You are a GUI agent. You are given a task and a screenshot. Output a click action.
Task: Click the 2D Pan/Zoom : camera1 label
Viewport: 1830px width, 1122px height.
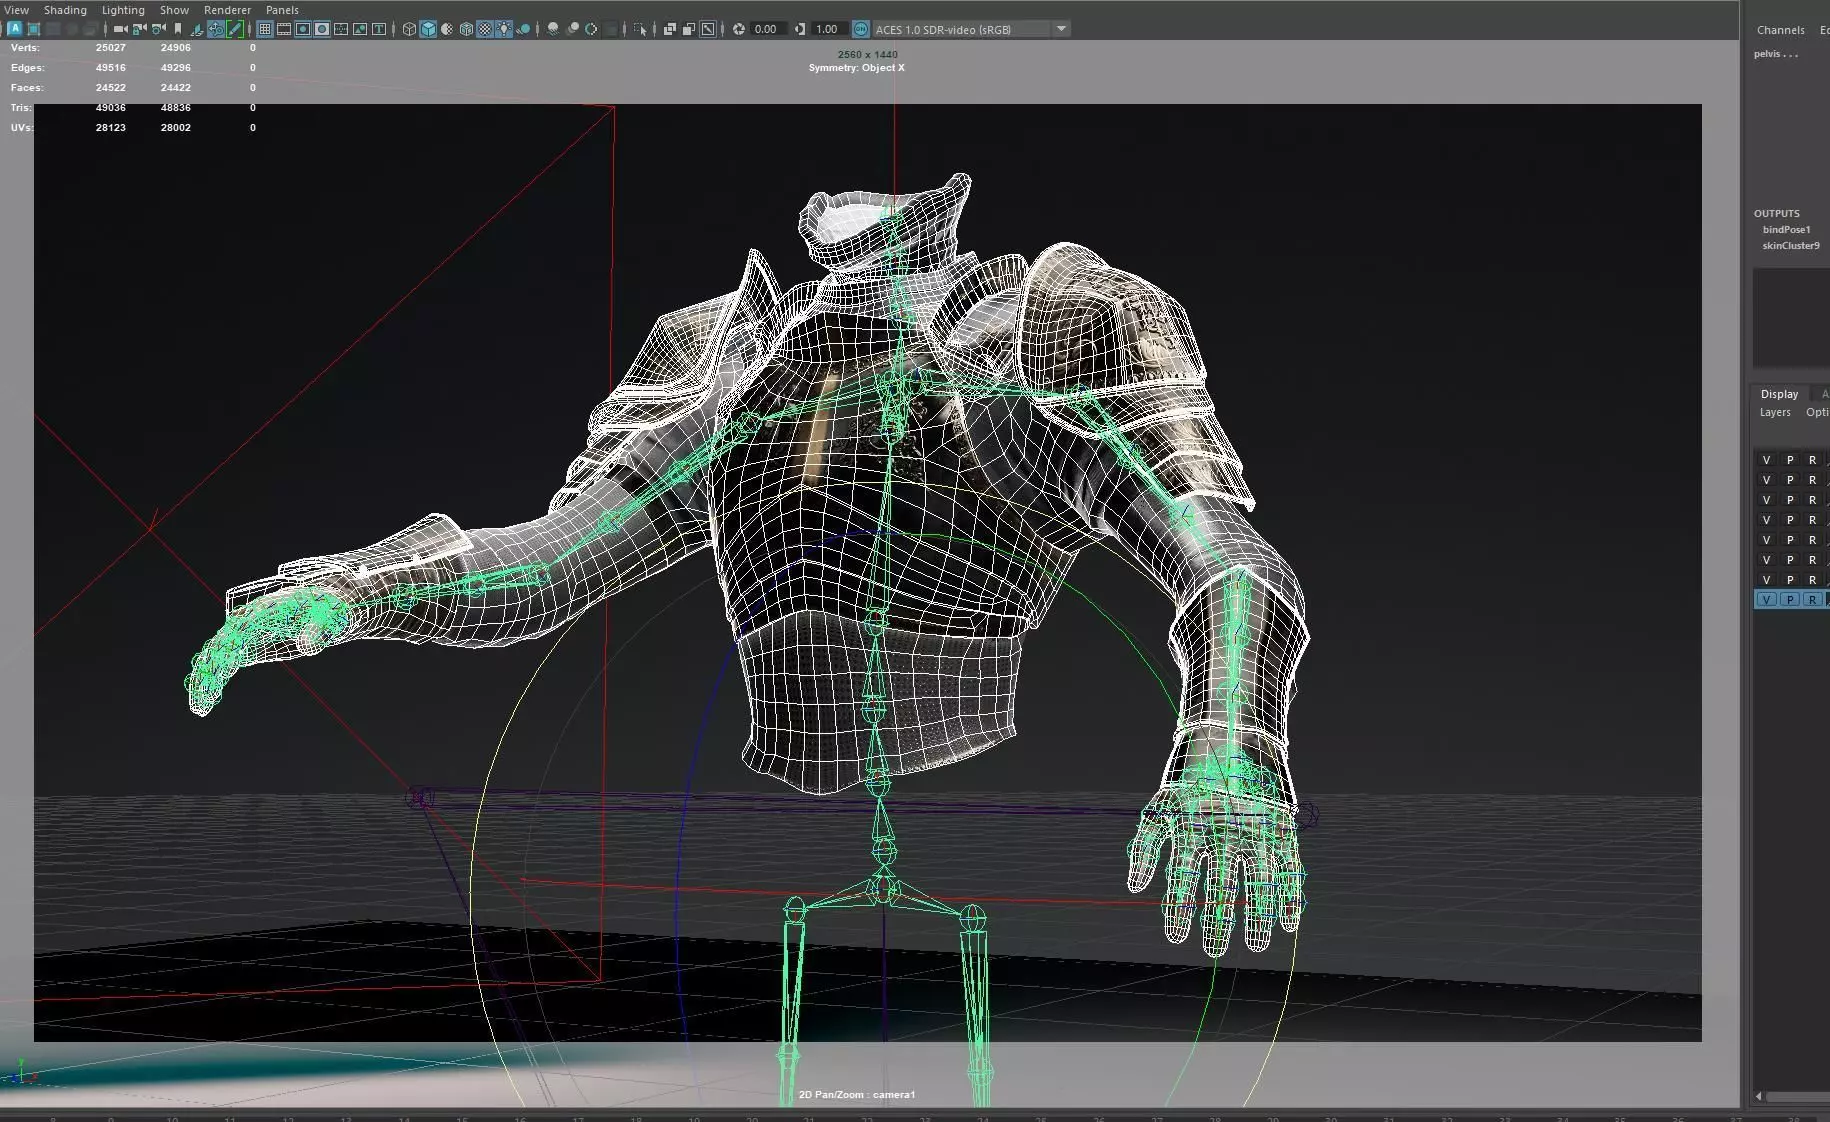[857, 1095]
